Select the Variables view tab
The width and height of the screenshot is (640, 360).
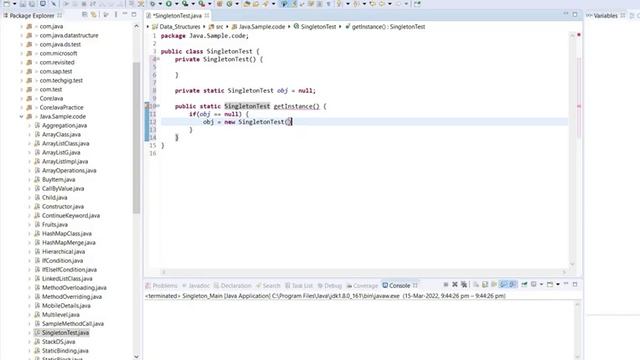(x=605, y=16)
